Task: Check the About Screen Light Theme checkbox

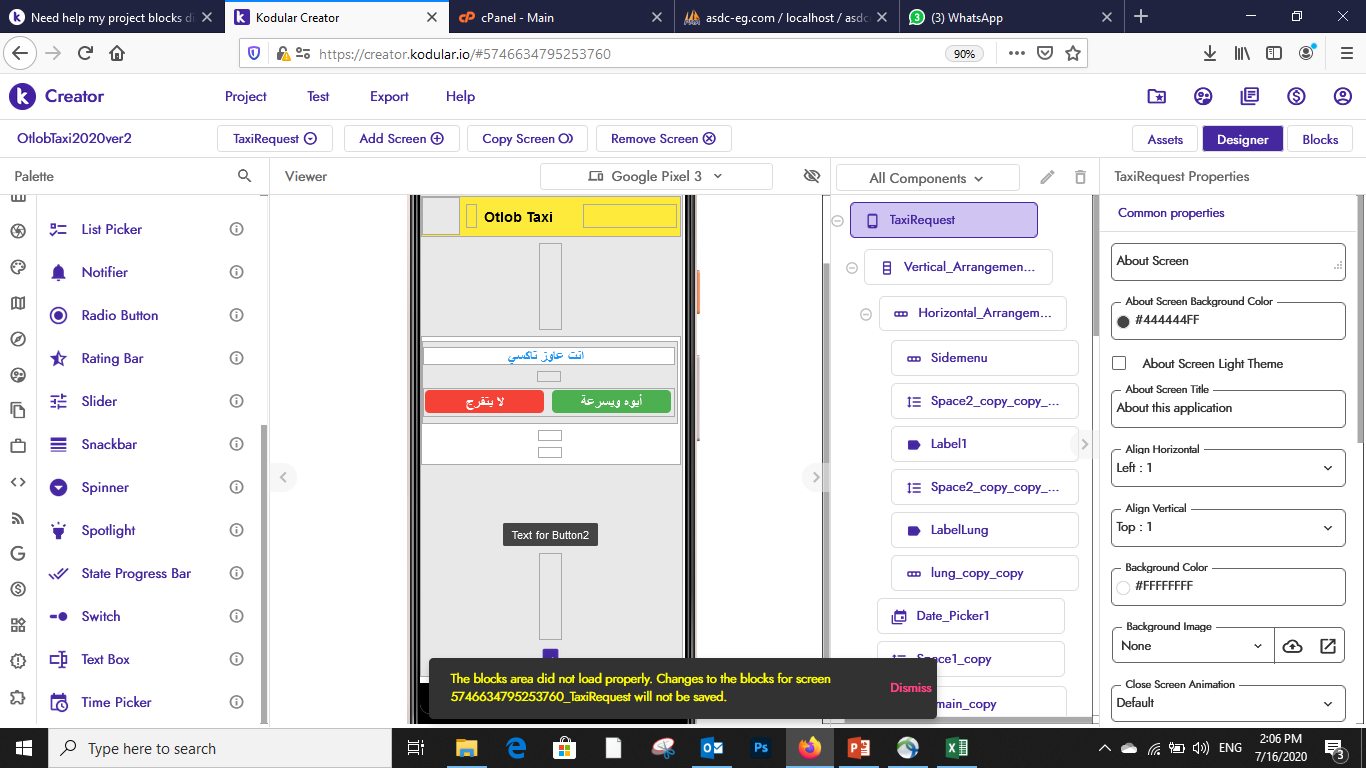Action: tap(1120, 363)
